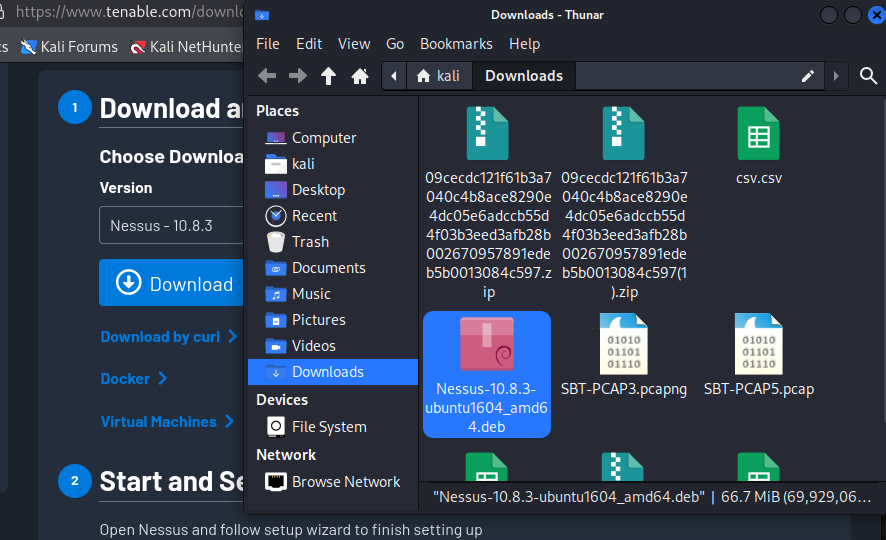
Task: Open Desktop in the Places sidebar
Action: 333,190
